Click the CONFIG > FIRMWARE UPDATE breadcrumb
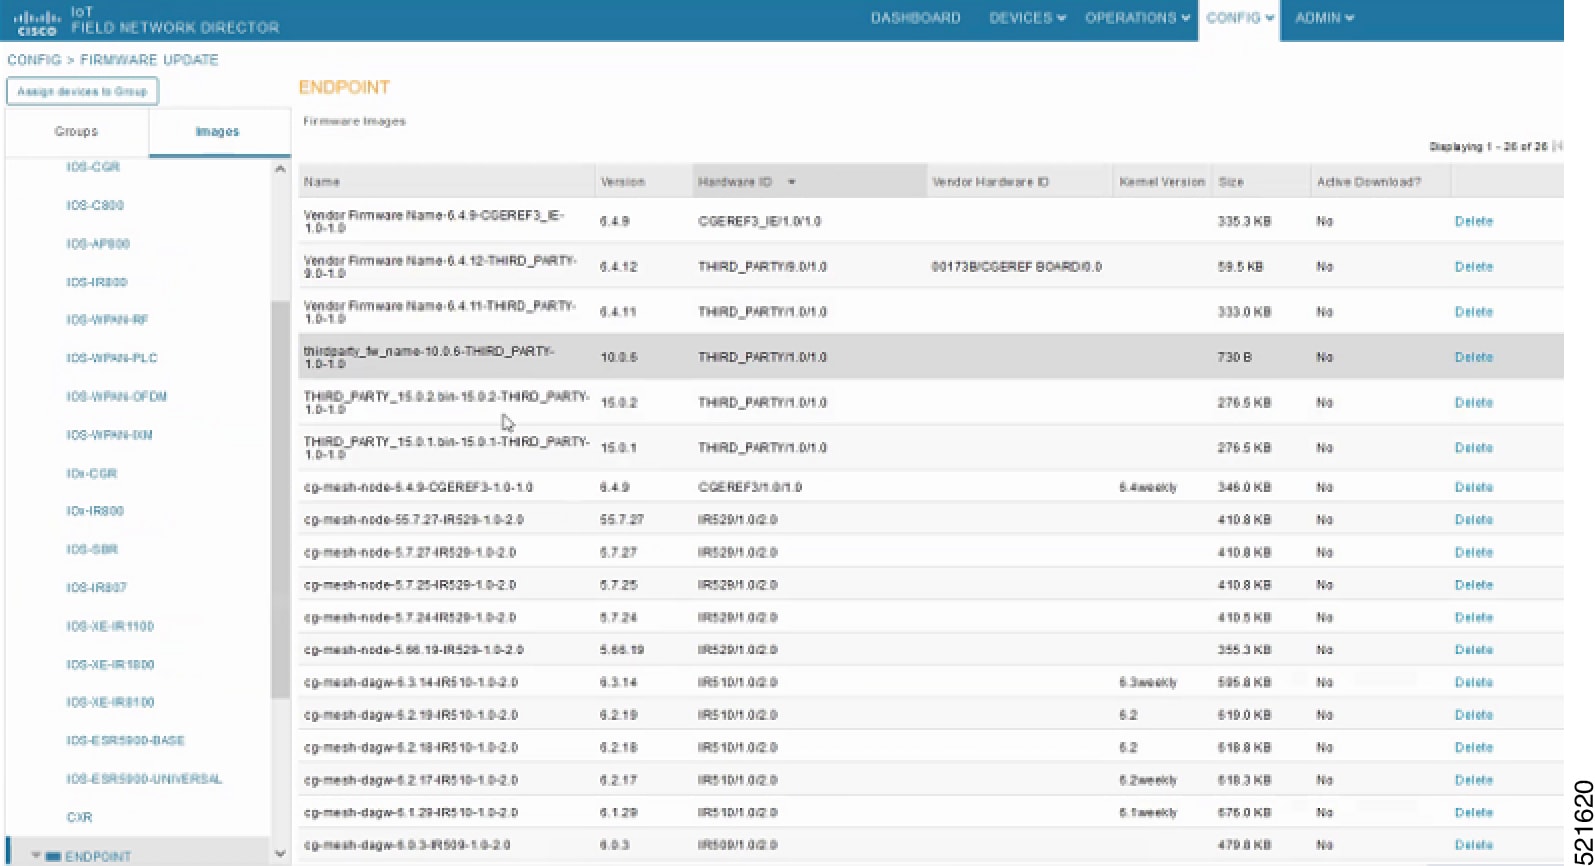The image size is (1595, 866). [x=113, y=60]
